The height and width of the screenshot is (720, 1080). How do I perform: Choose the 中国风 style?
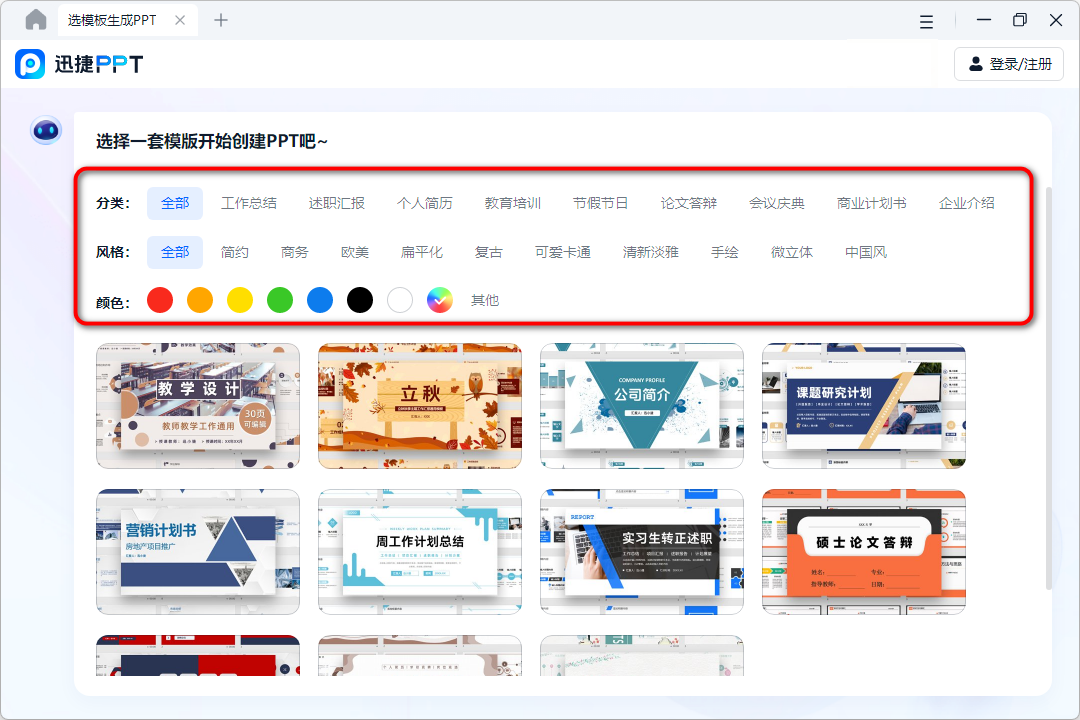pyautogui.click(x=866, y=252)
